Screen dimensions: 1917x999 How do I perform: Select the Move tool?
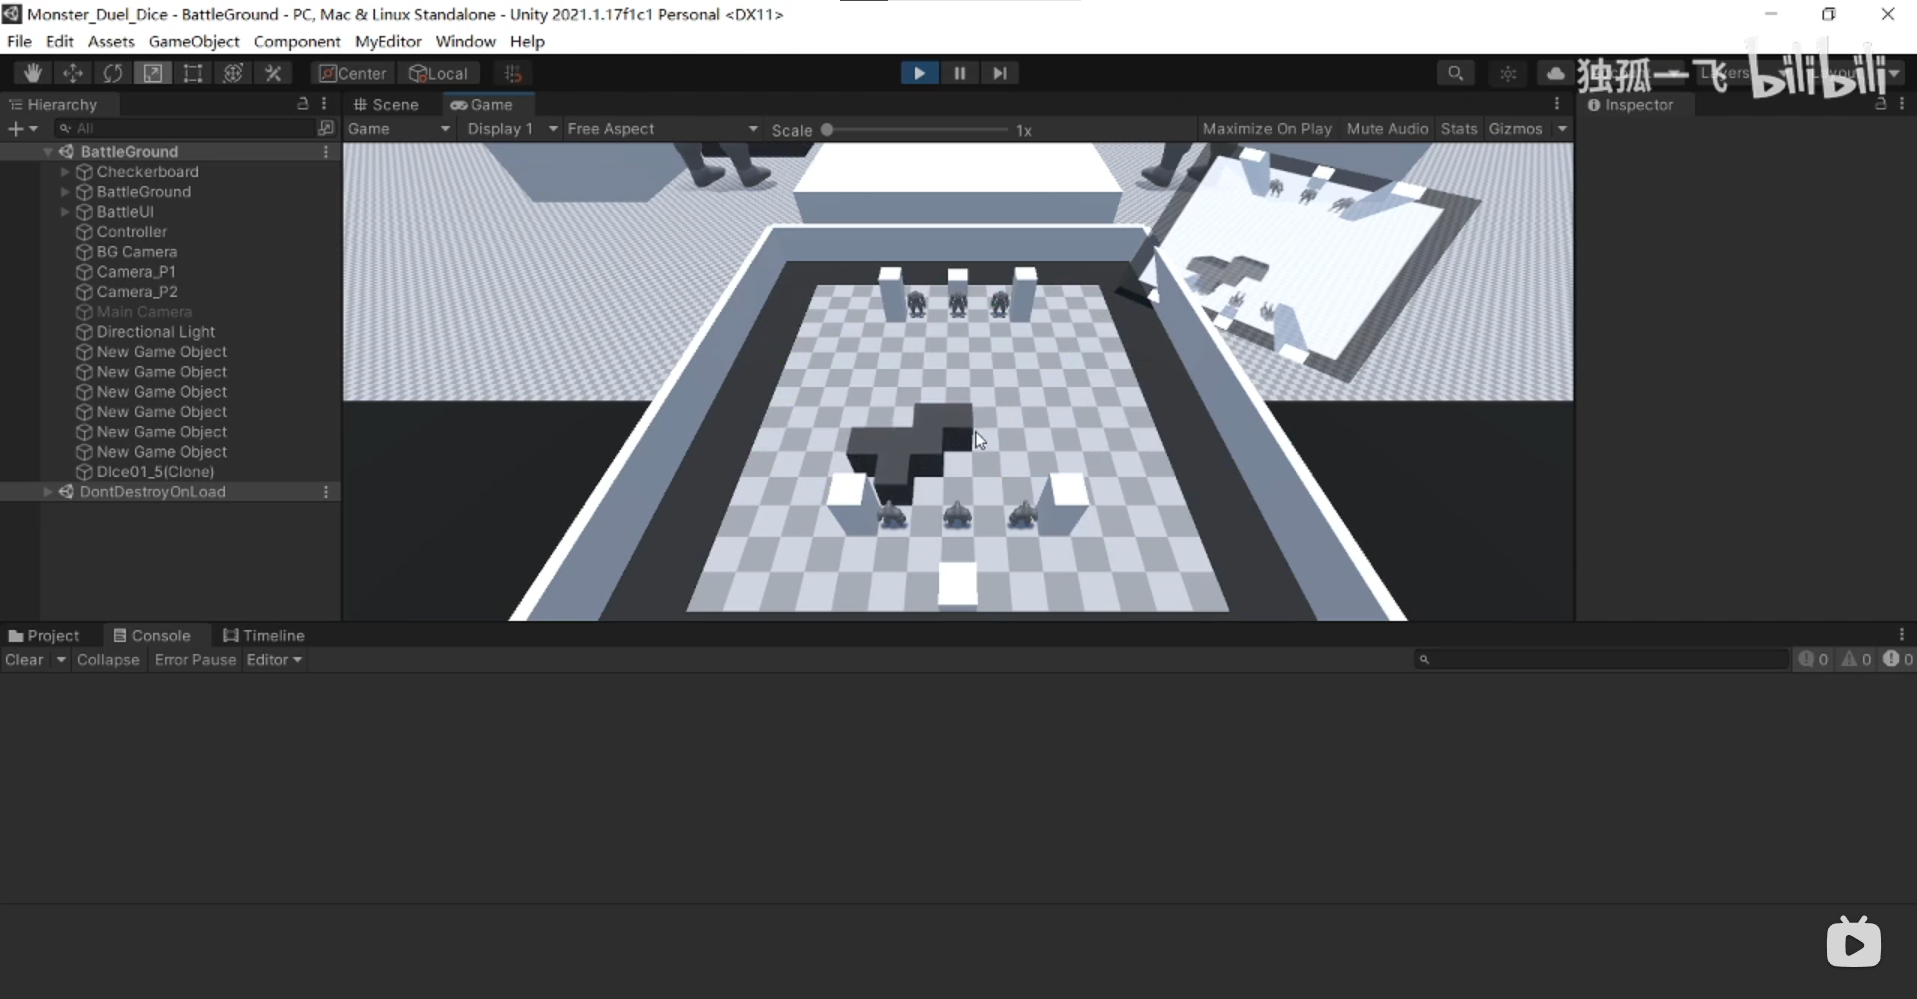tap(73, 73)
